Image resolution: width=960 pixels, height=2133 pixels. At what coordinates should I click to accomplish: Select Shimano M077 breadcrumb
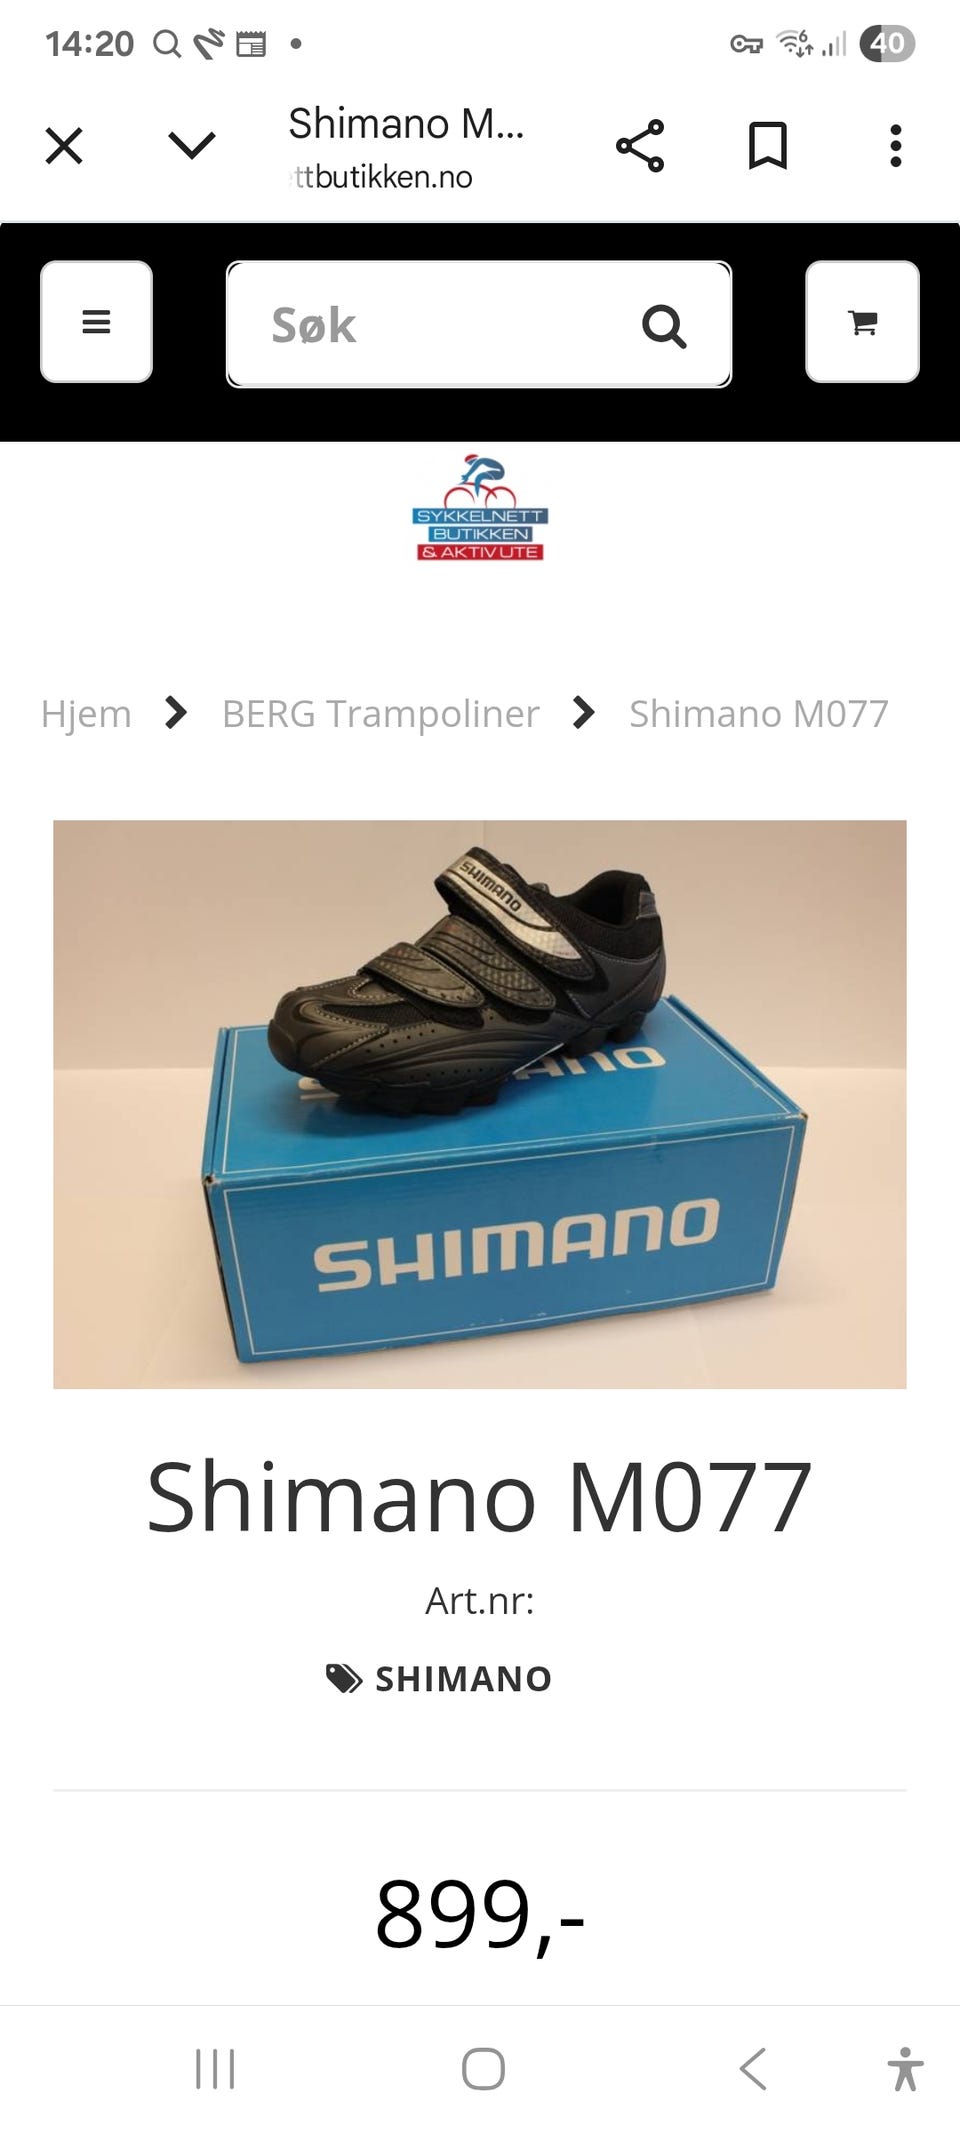coord(759,714)
